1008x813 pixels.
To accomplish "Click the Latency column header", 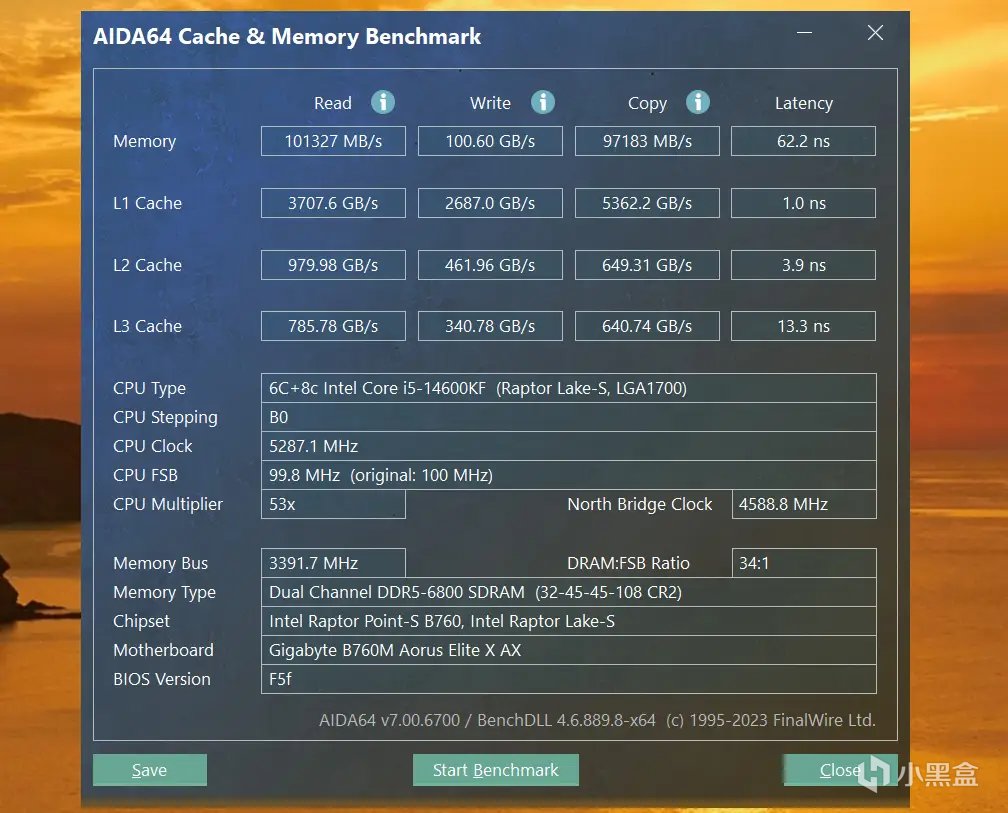I will pyautogui.click(x=804, y=103).
